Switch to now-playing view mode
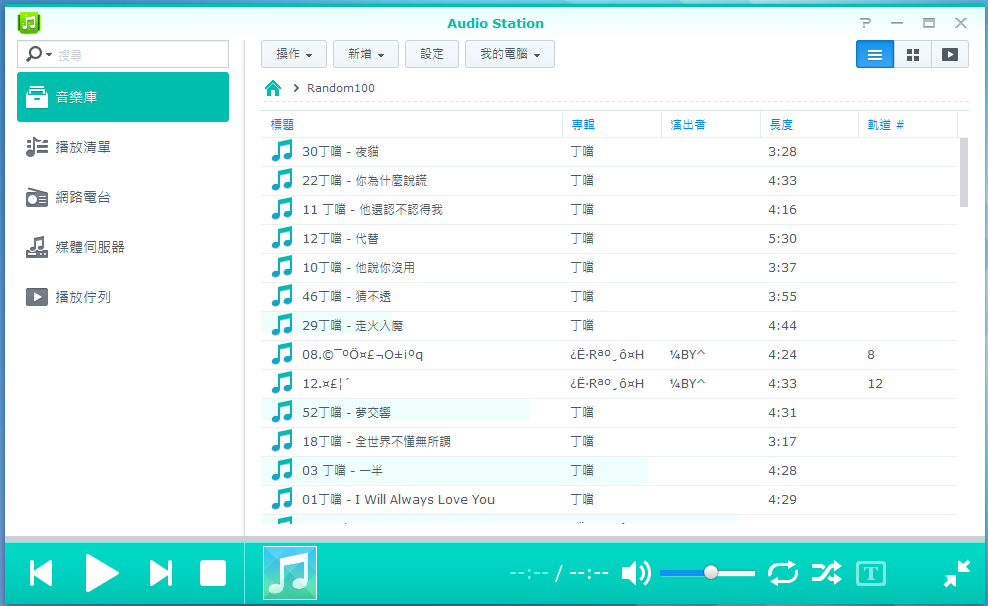Screen dimensions: 988x606 [950, 54]
